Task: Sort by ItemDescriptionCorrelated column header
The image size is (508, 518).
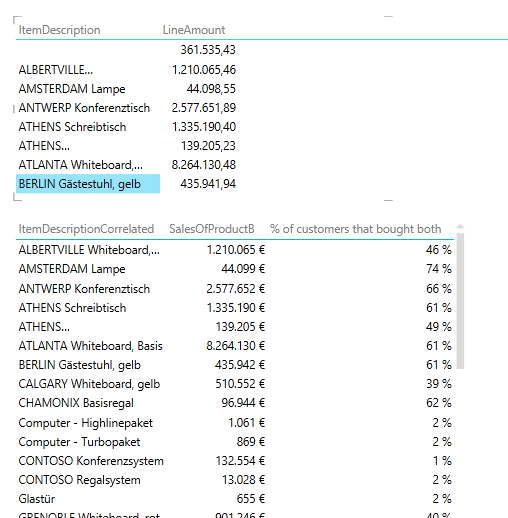Action: click(x=86, y=229)
